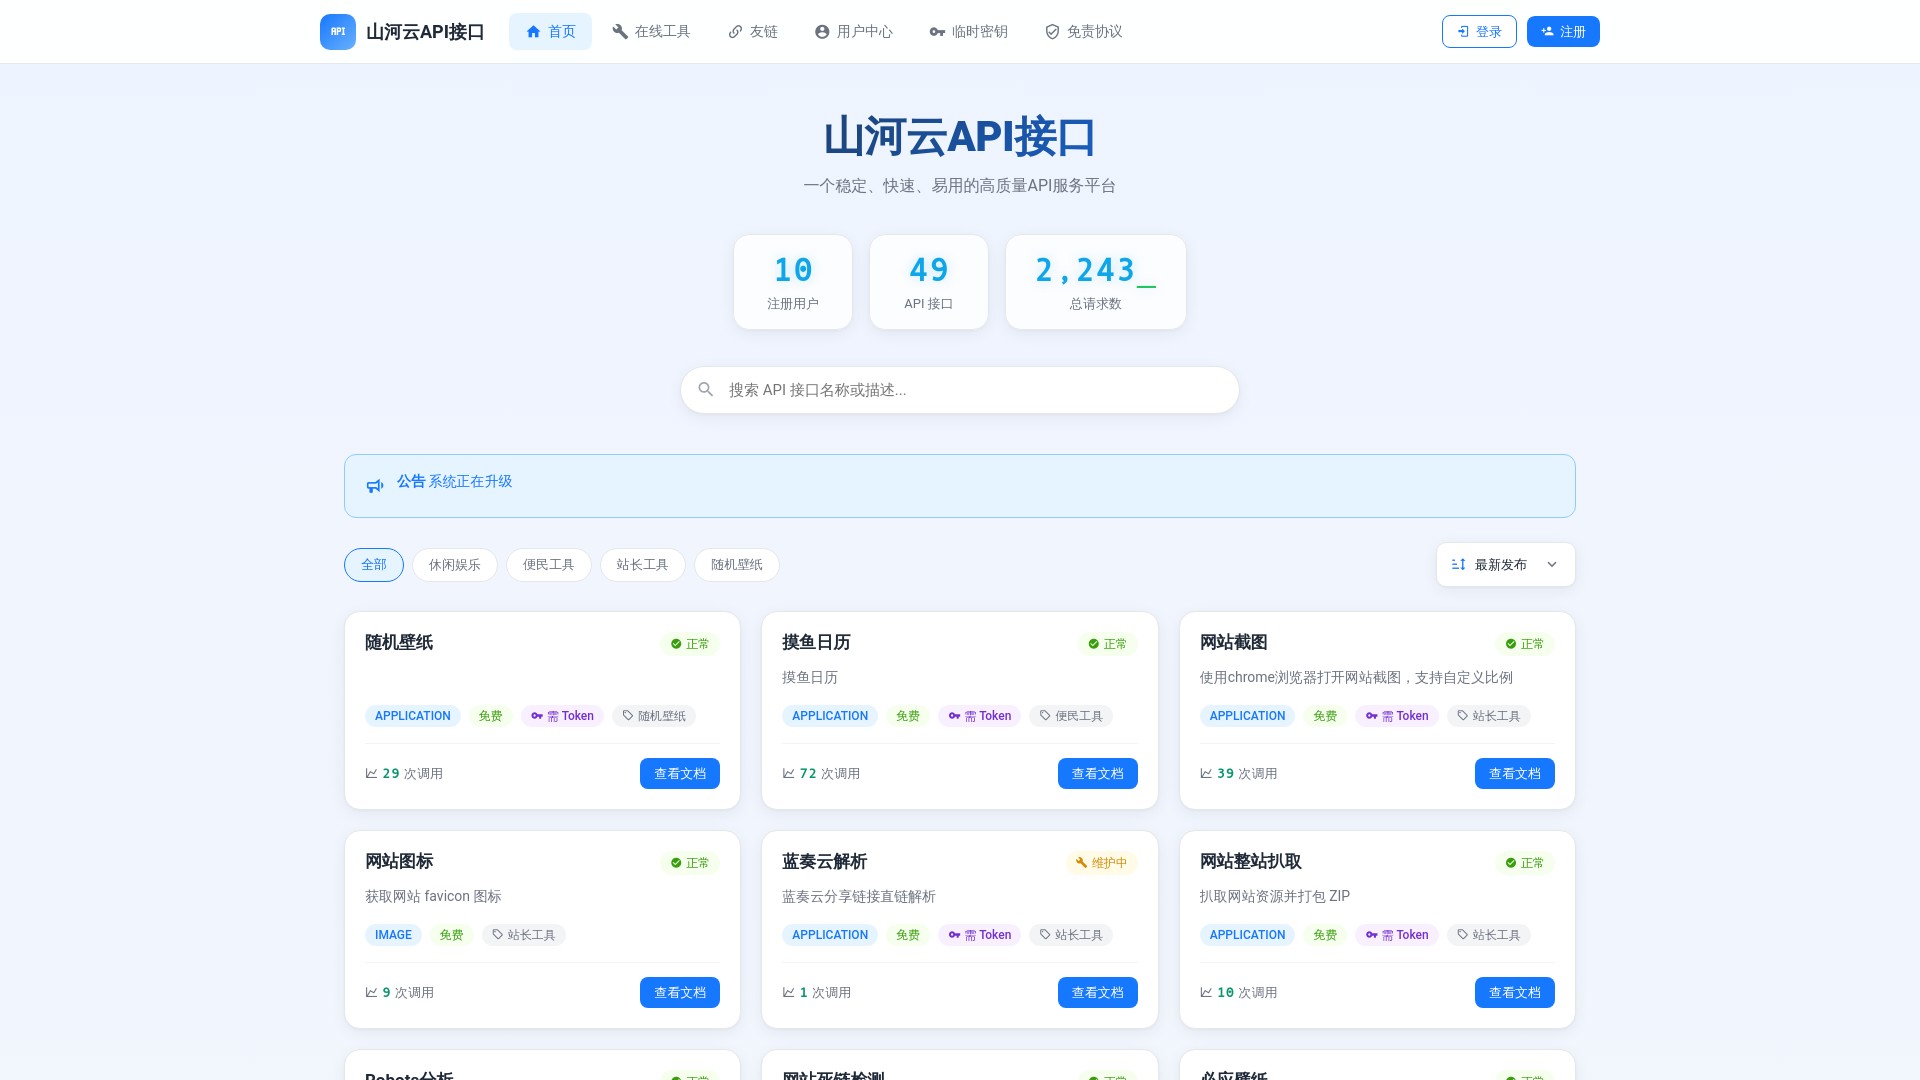The width and height of the screenshot is (1920, 1080).
Task: Open 查看文档 on 网站整站扒取 card
Action: (1515, 992)
